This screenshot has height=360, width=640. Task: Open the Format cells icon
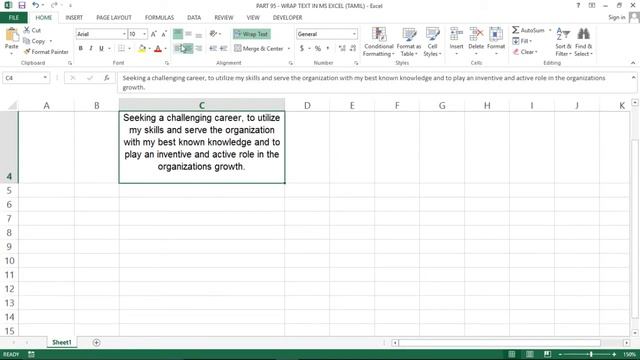click(x=496, y=35)
